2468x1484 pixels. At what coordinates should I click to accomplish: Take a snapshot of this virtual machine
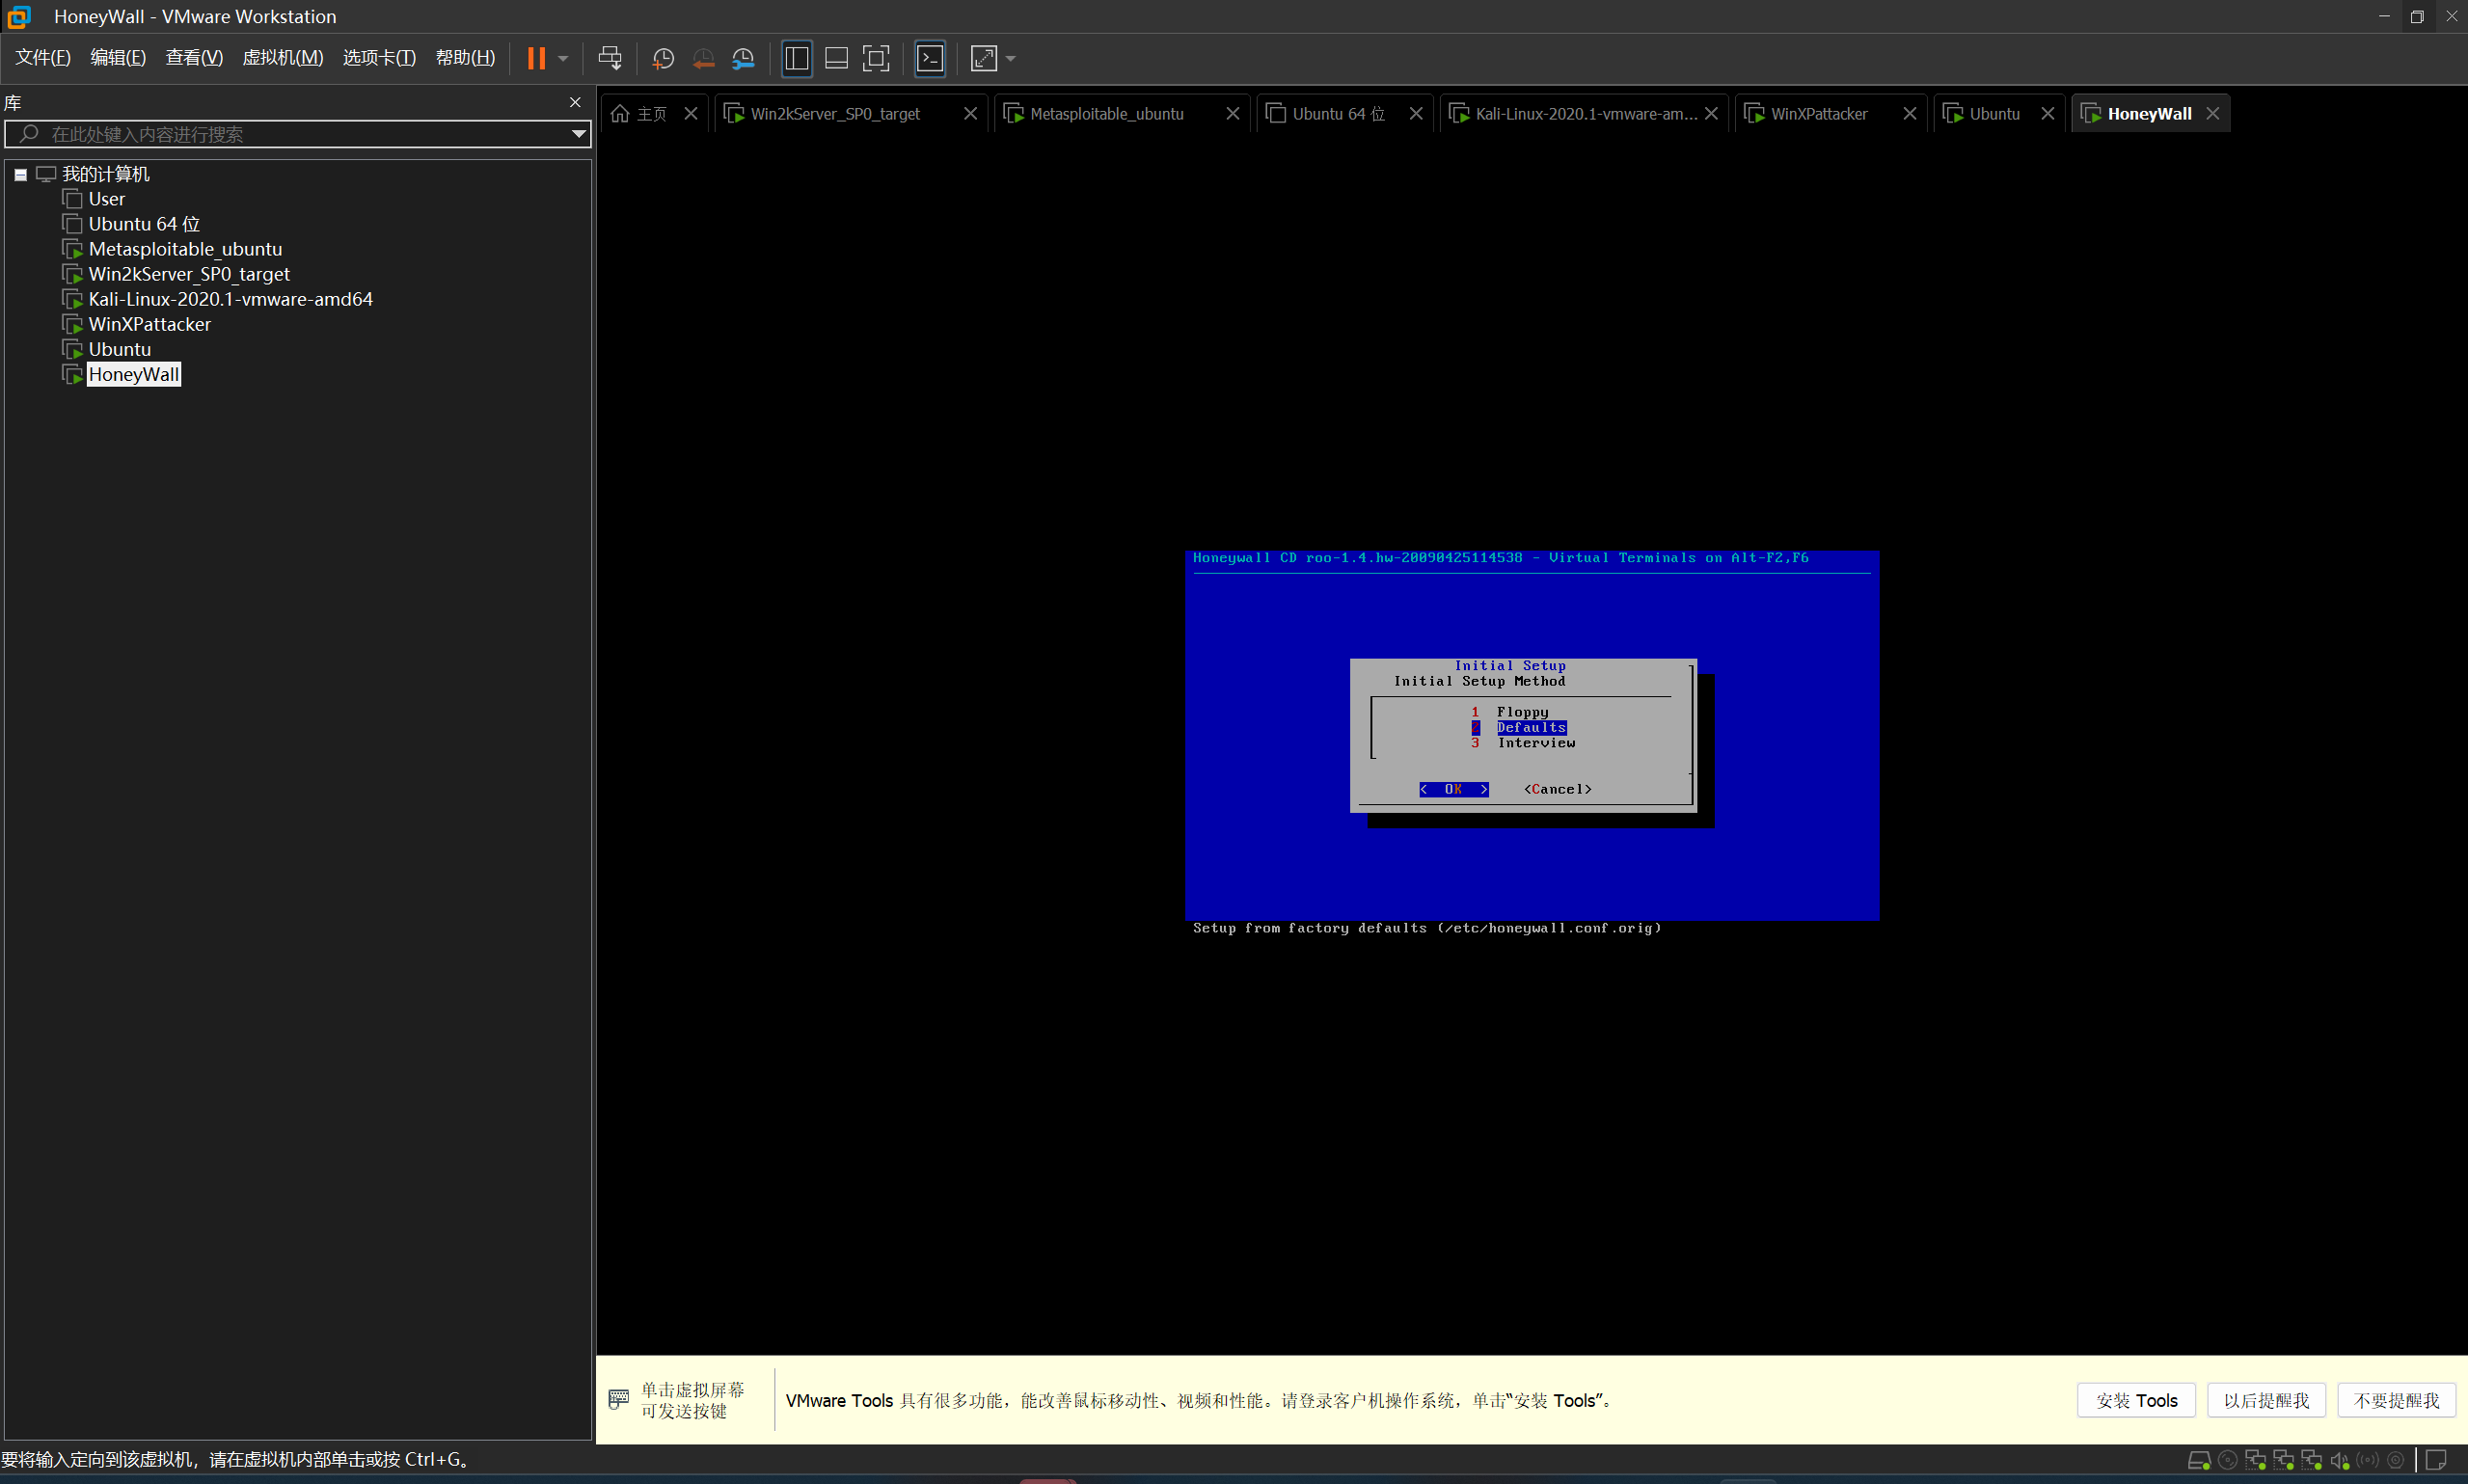(663, 58)
